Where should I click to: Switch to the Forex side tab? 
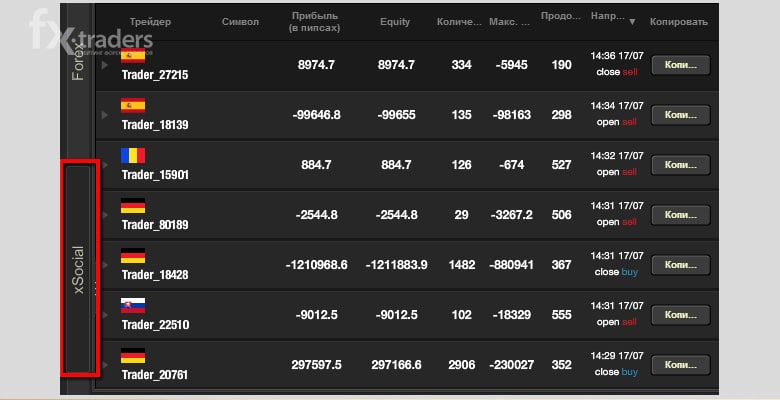[x=78, y=62]
